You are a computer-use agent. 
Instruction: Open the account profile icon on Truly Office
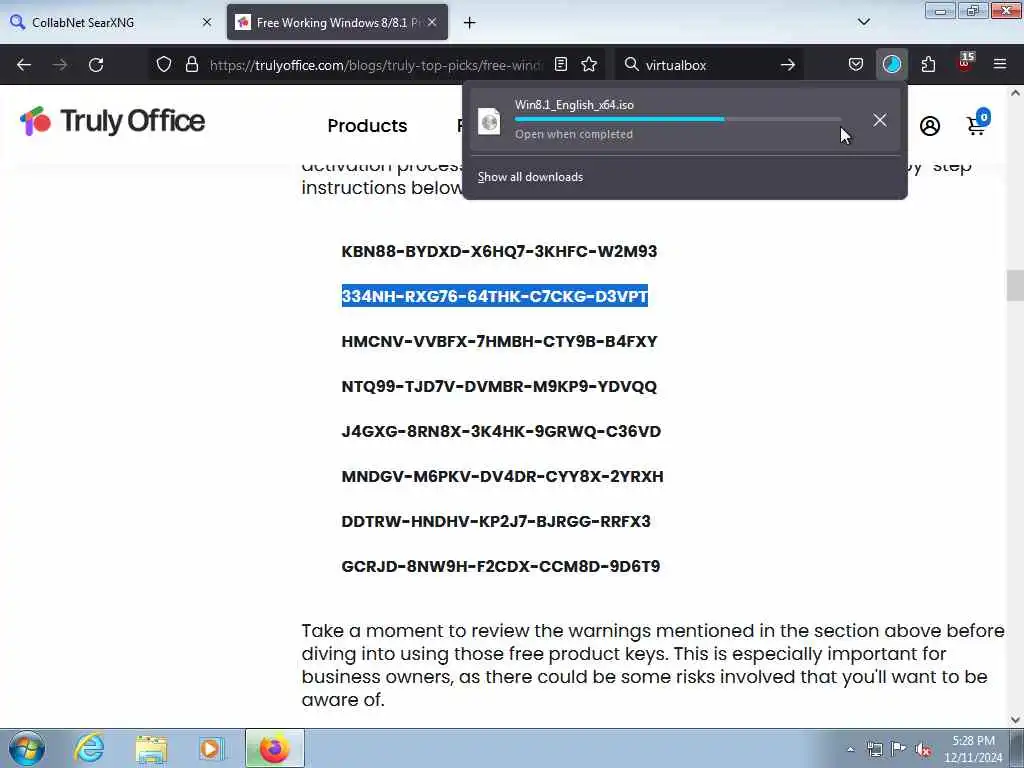930,126
